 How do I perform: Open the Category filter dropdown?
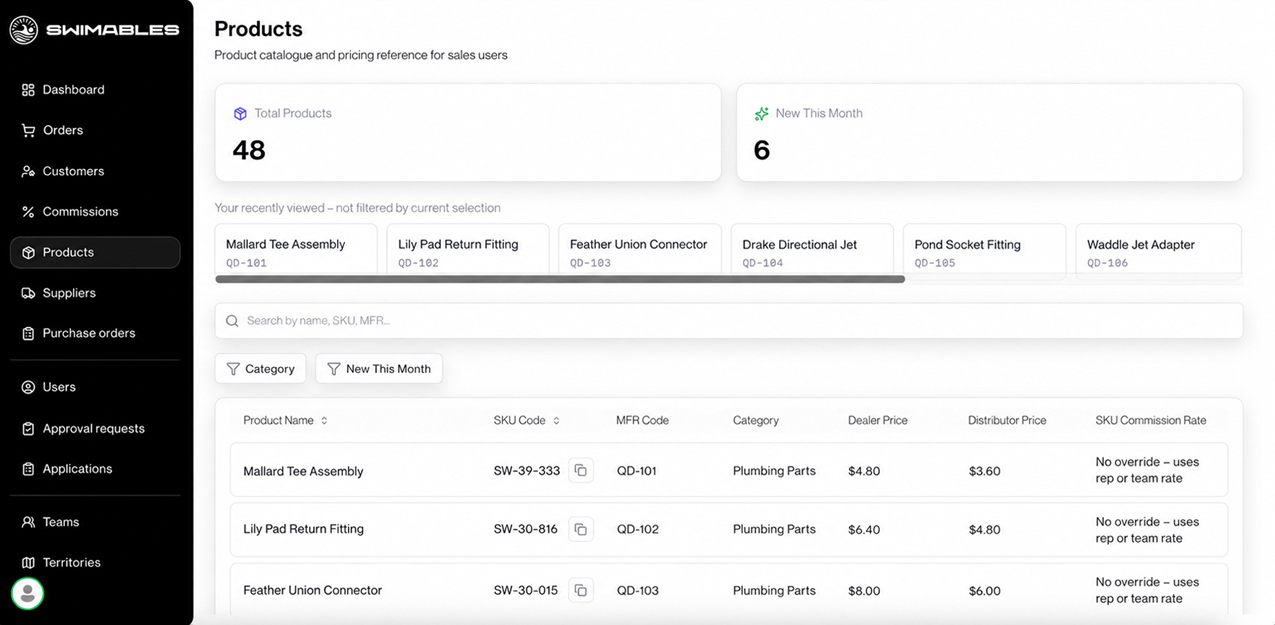point(260,369)
